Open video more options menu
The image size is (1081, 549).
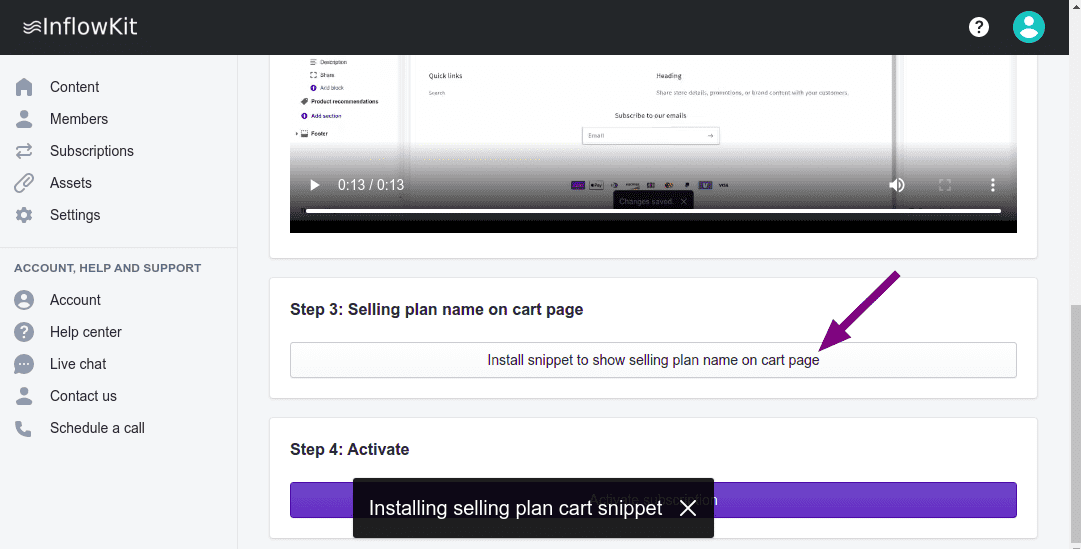993,185
